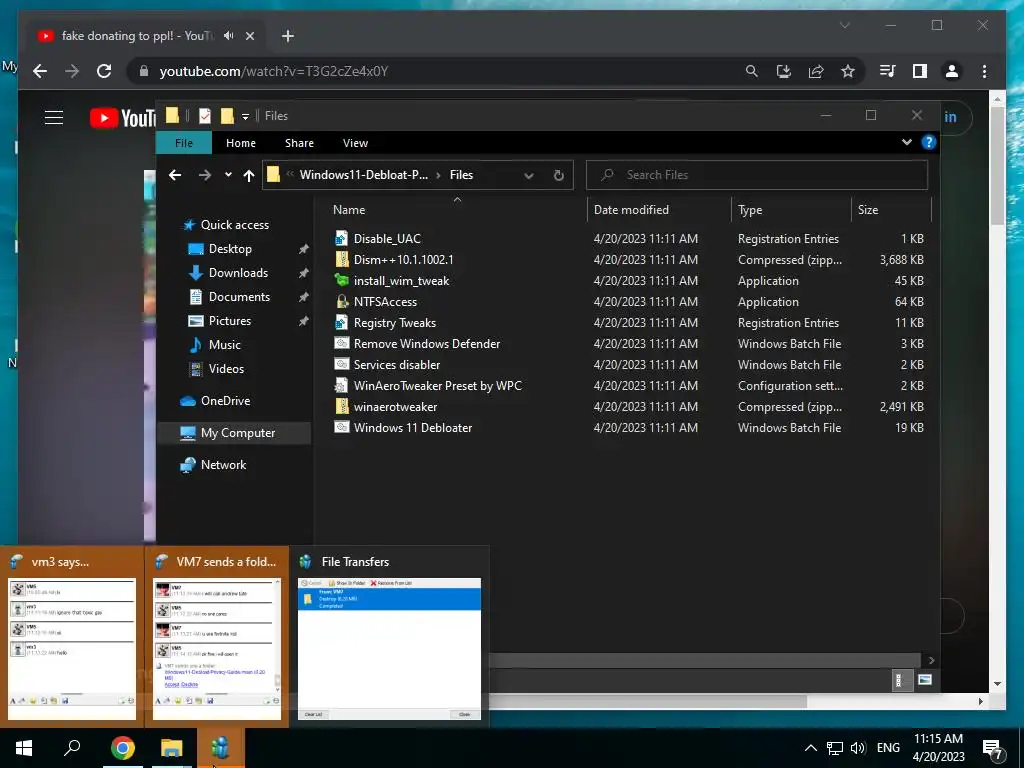Select Remove Windows Defender batch file

click(426, 344)
